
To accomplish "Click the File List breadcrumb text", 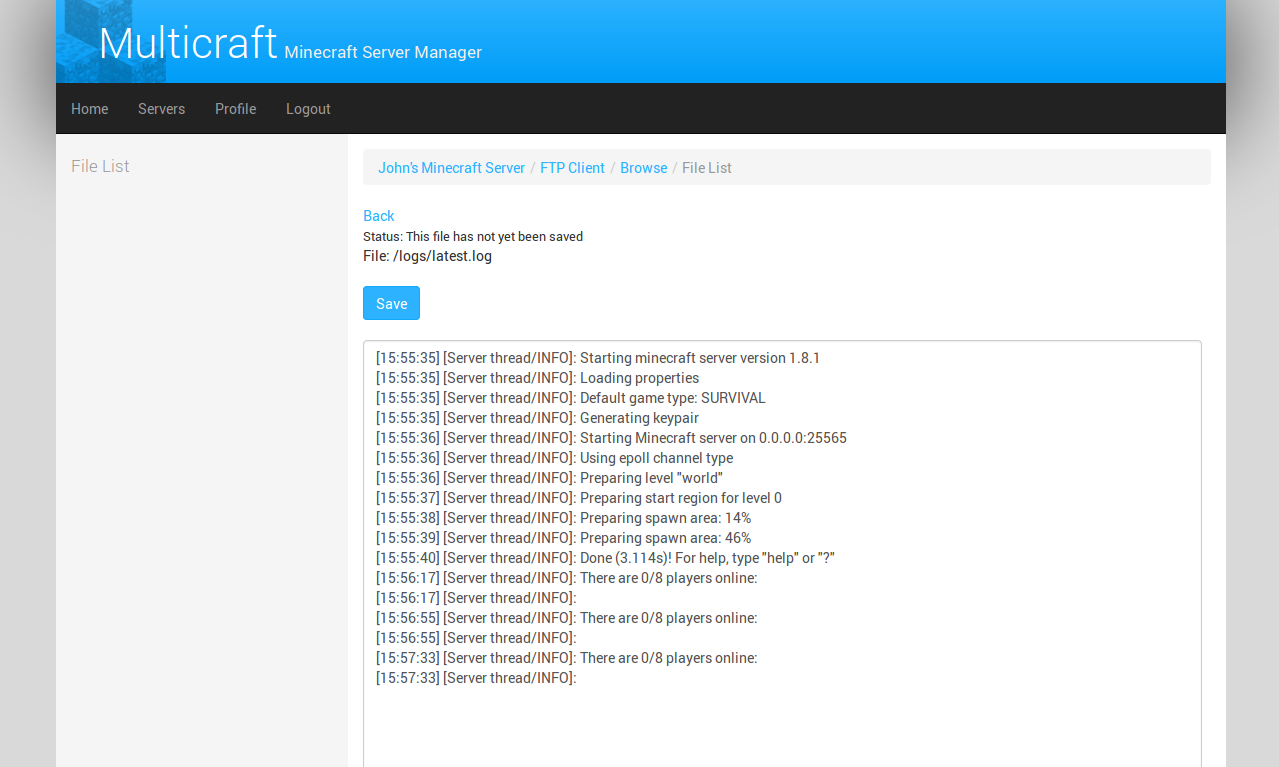I will click(x=707, y=168).
